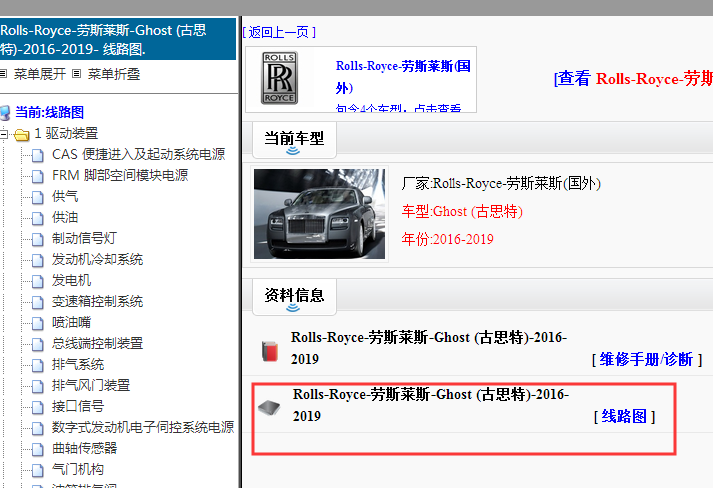Click the 菜单展开 icon

[3, 73]
